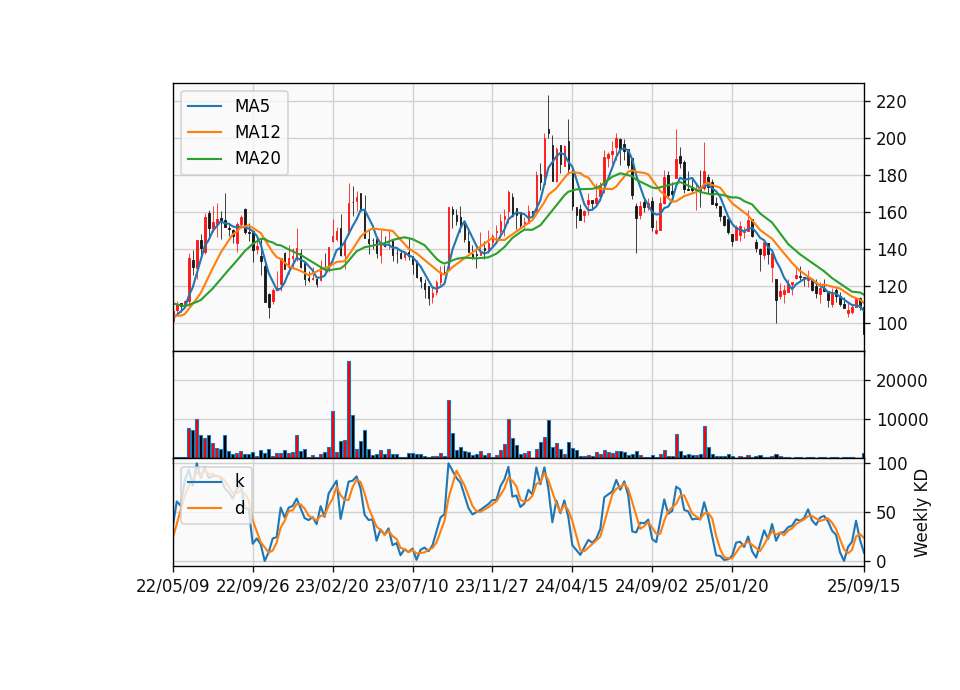Click the 25/01/20 date tick label

[732, 586]
